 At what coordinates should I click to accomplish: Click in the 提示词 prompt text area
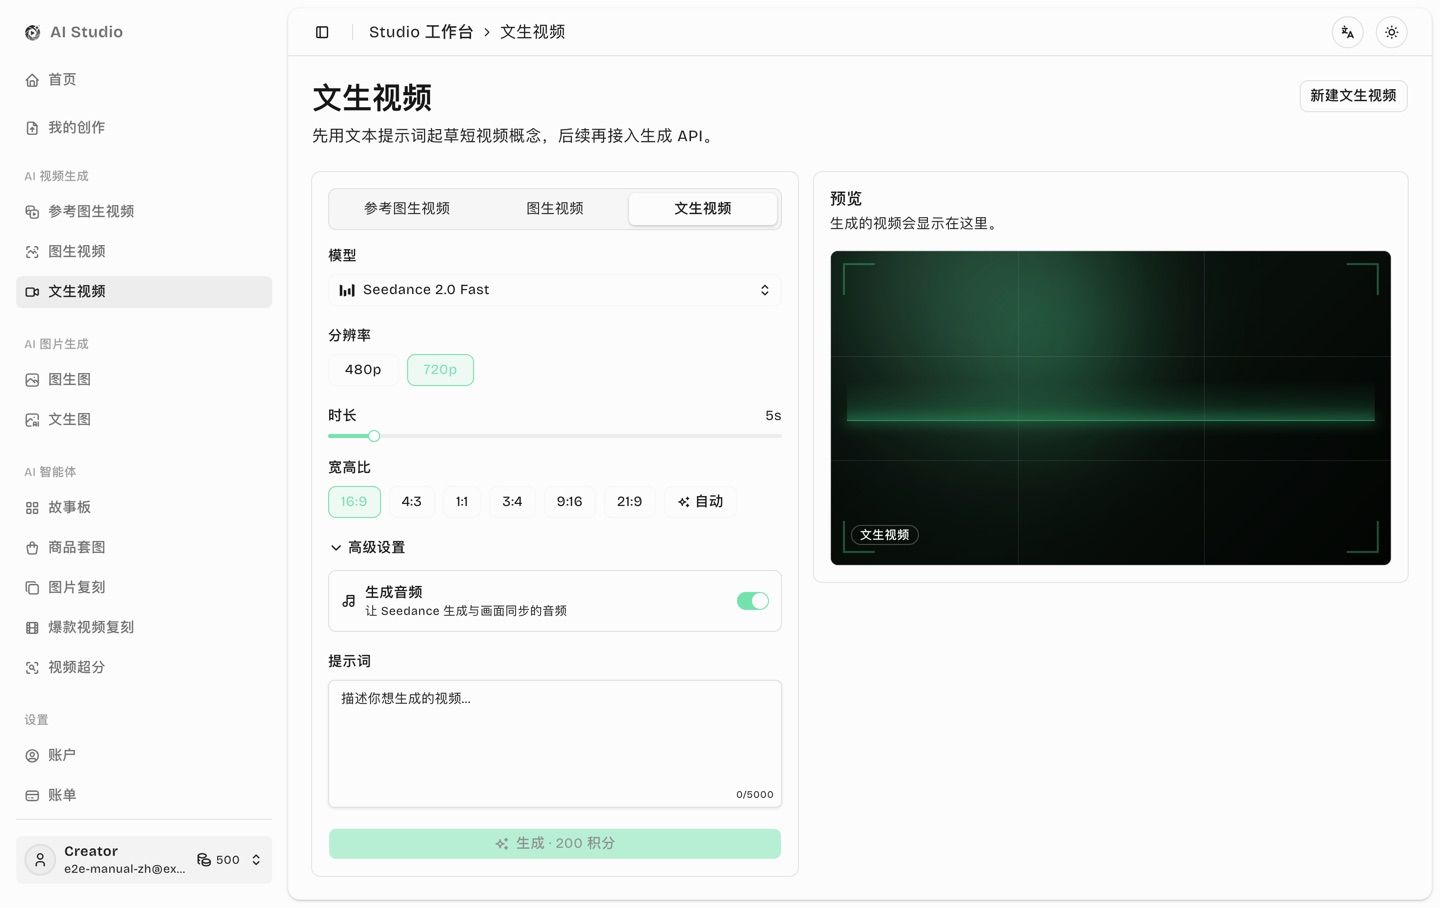click(x=555, y=744)
